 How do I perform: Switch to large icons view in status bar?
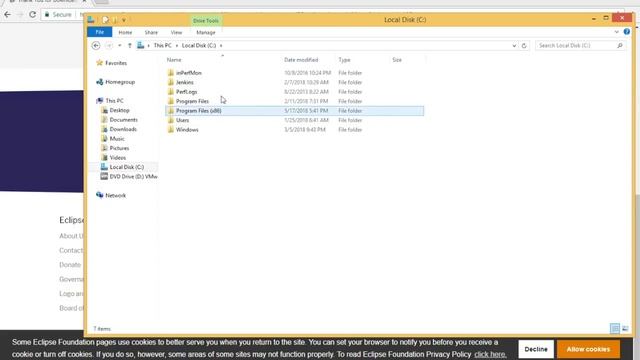tap(625, 329)
